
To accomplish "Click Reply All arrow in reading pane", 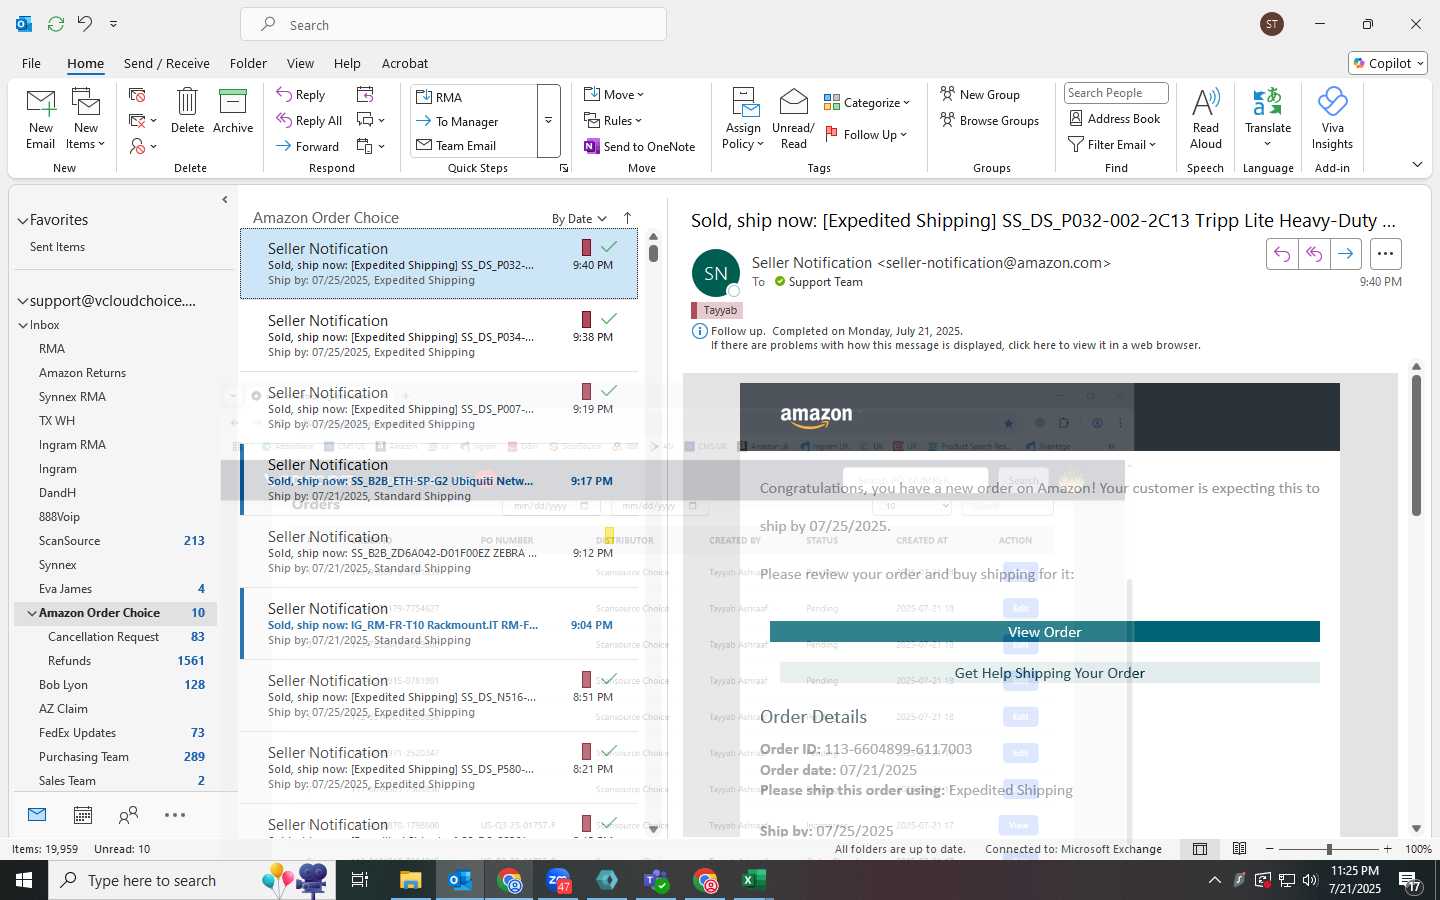I will click(1314, 254).
